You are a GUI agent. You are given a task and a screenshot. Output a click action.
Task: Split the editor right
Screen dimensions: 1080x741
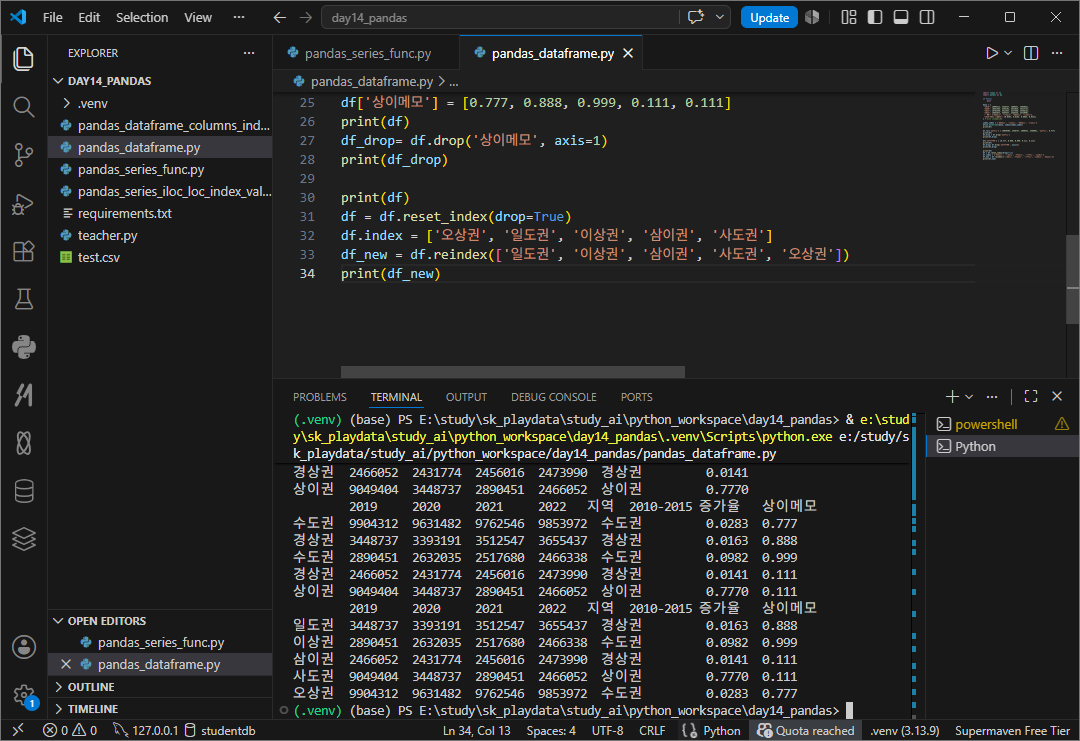coord(1030,53)
